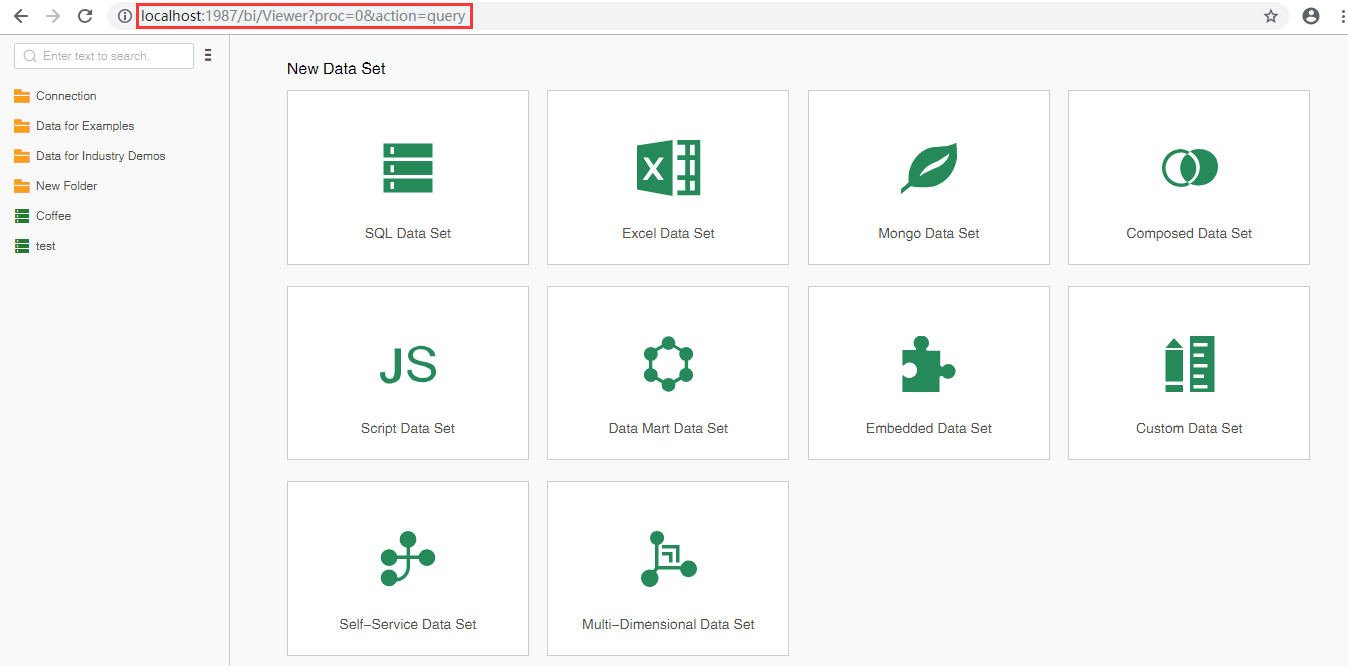The width and height of the screenshot is (1348, 666).
Task: Open the sidebar options menu beside search
Action: [208, 56]
